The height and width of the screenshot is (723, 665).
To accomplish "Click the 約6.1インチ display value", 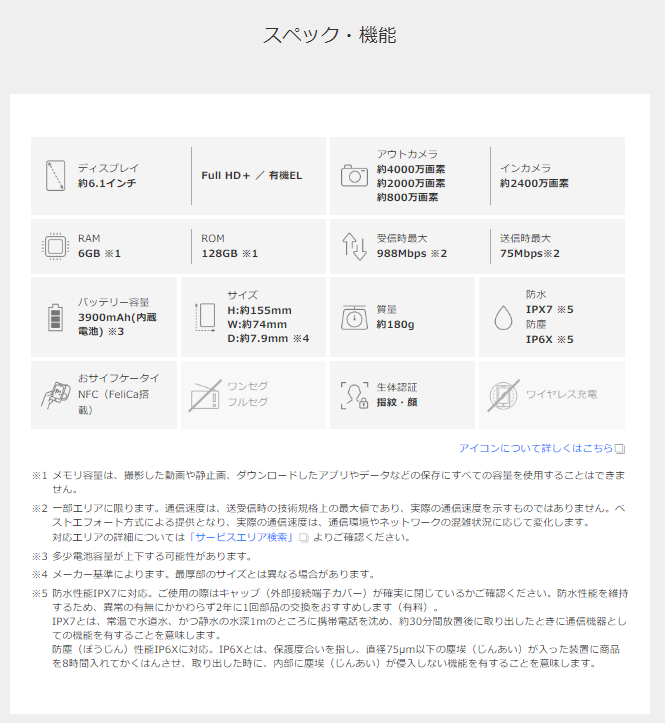I will click(x=107, y=183).
